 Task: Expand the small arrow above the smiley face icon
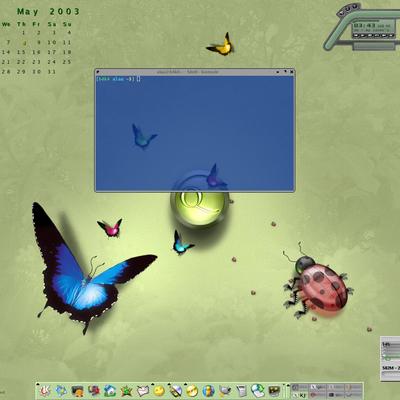pos(154,384)
